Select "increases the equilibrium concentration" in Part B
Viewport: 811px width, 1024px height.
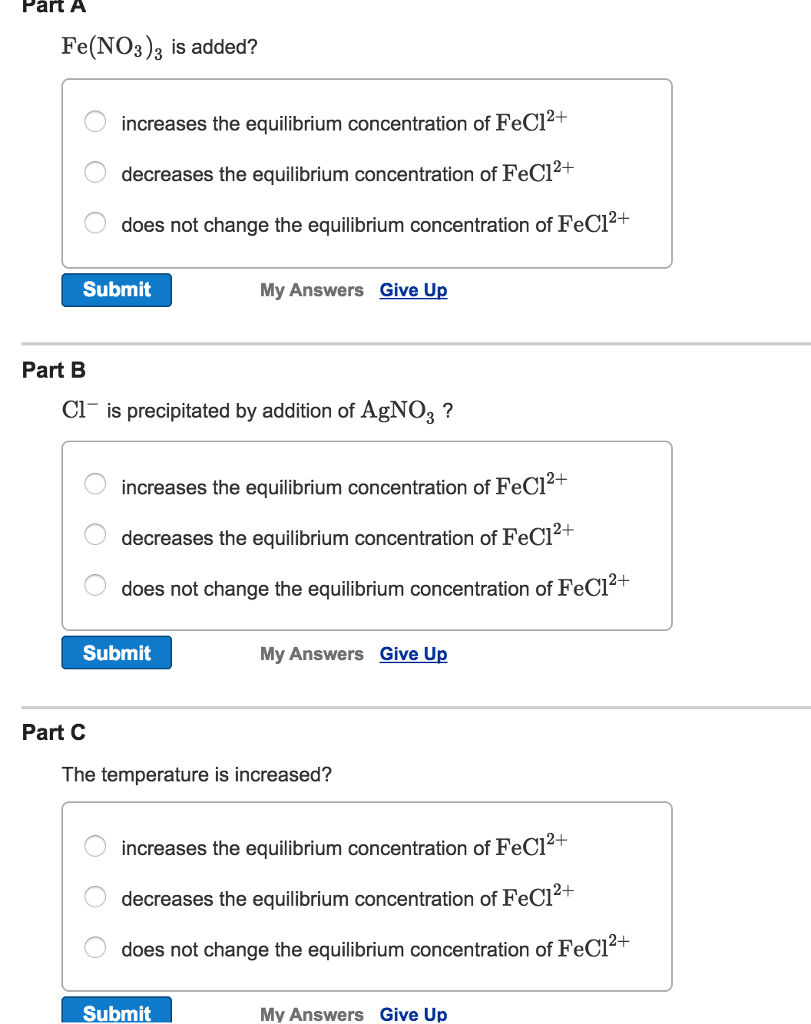(95, 484)
